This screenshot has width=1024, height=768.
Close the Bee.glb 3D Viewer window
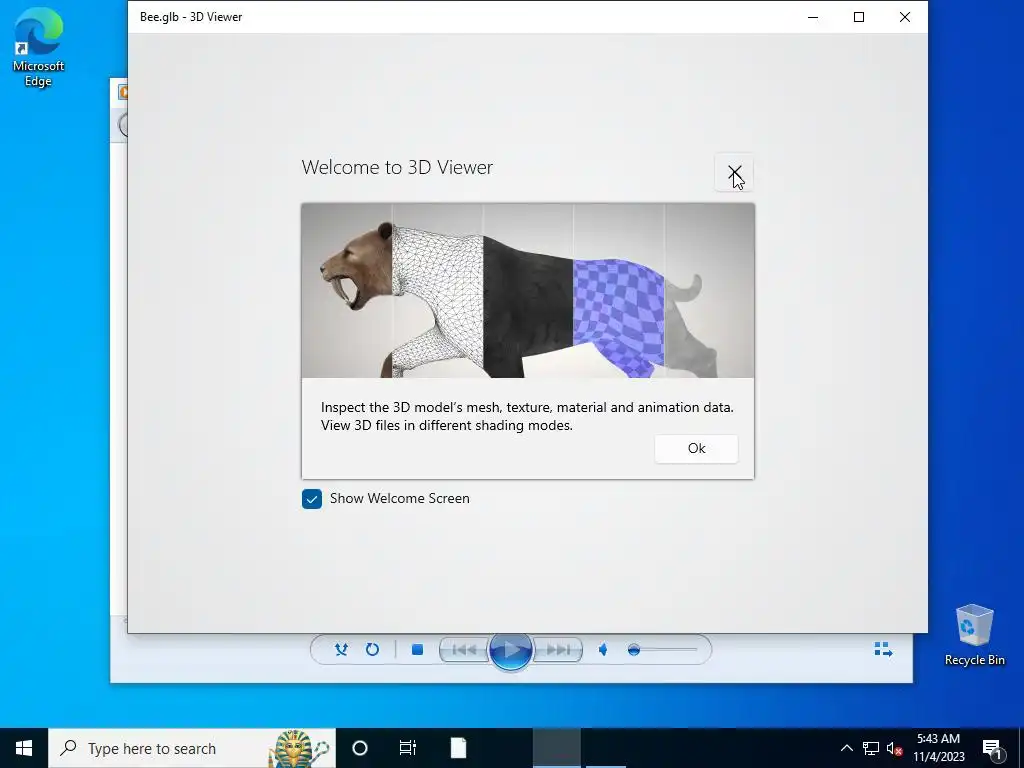point(904,17)
